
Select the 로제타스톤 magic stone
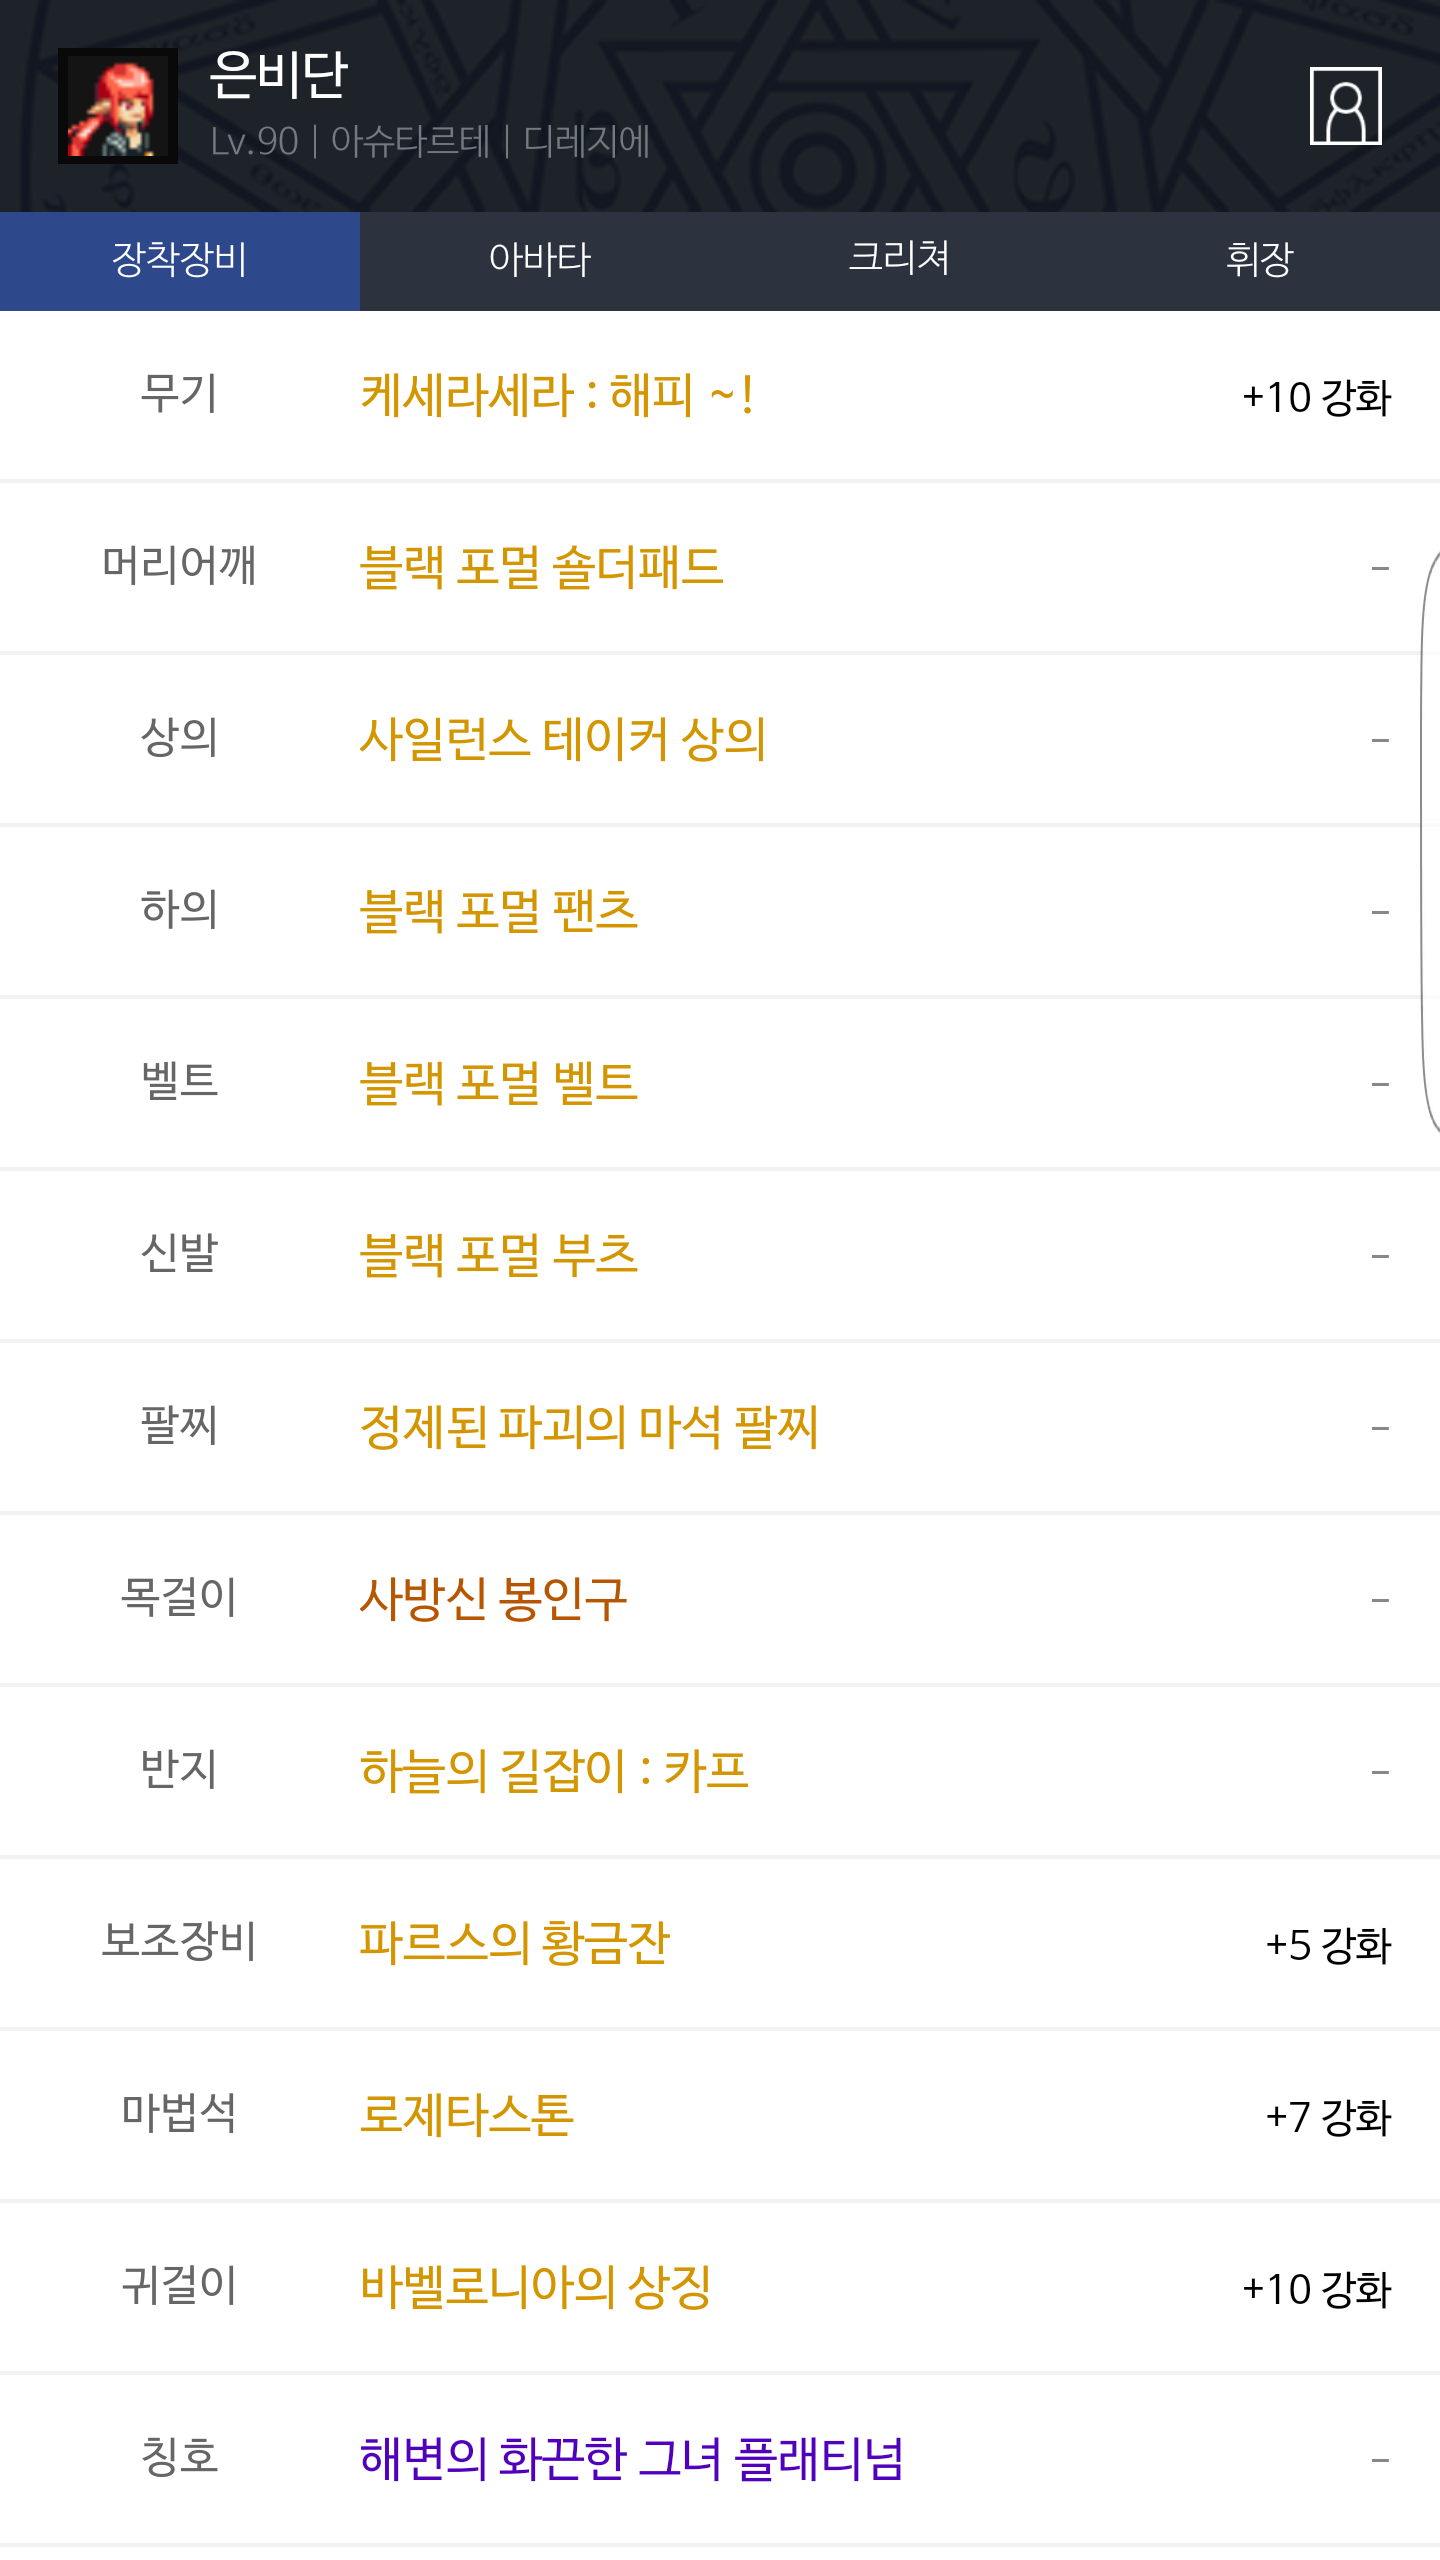pyautogui.click(x=466, y=2115)
